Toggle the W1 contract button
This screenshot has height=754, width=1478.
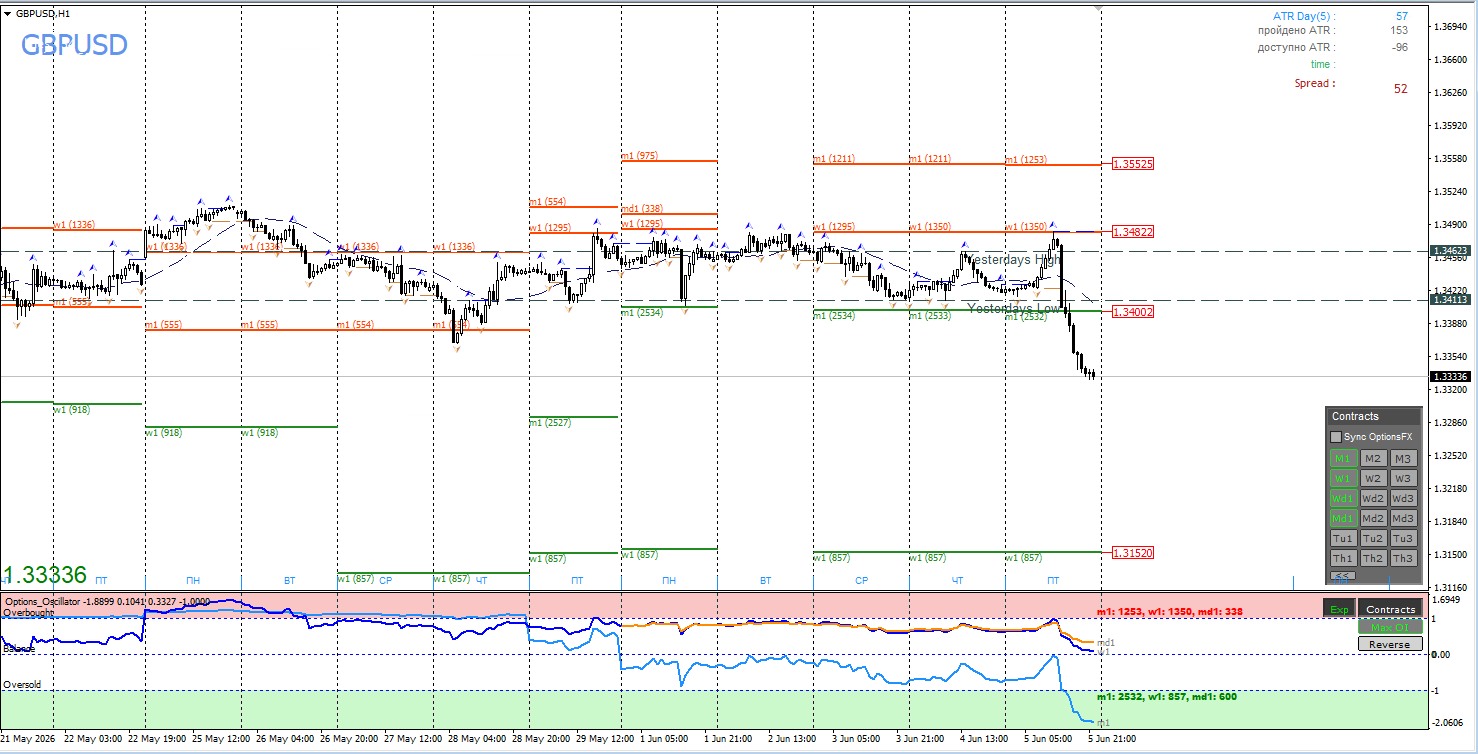pyautogui.click(x=1343, y=479)
